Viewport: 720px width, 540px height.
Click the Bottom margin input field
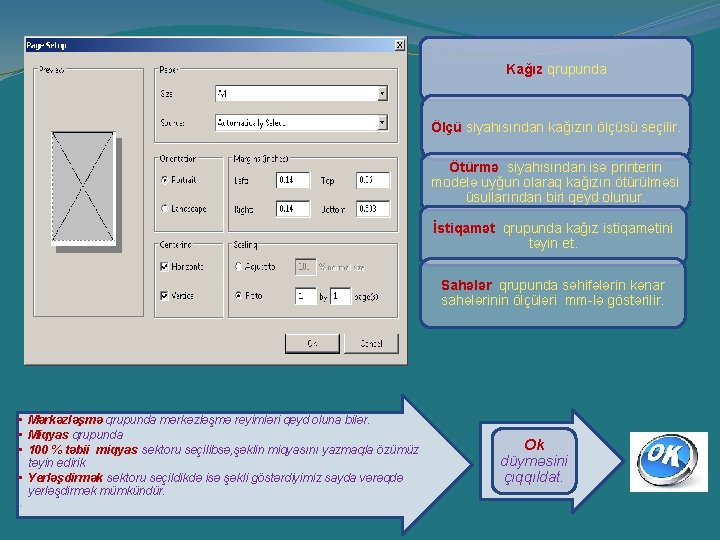pos(373,208)
